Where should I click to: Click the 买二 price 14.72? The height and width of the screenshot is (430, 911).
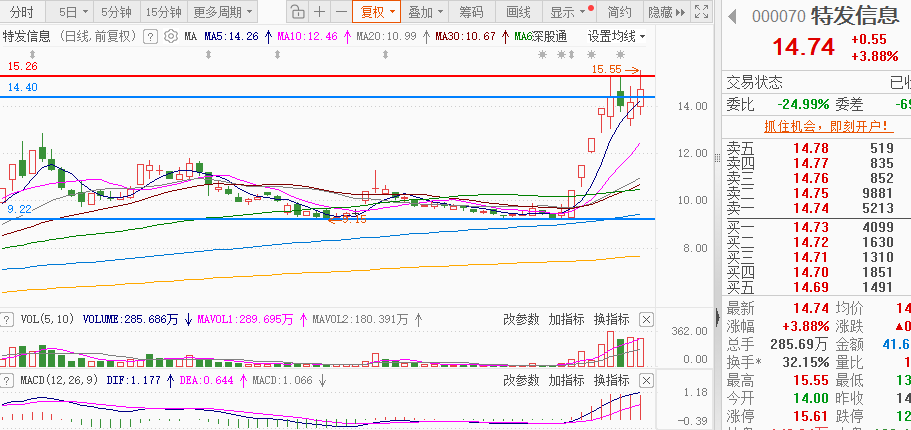811,242
